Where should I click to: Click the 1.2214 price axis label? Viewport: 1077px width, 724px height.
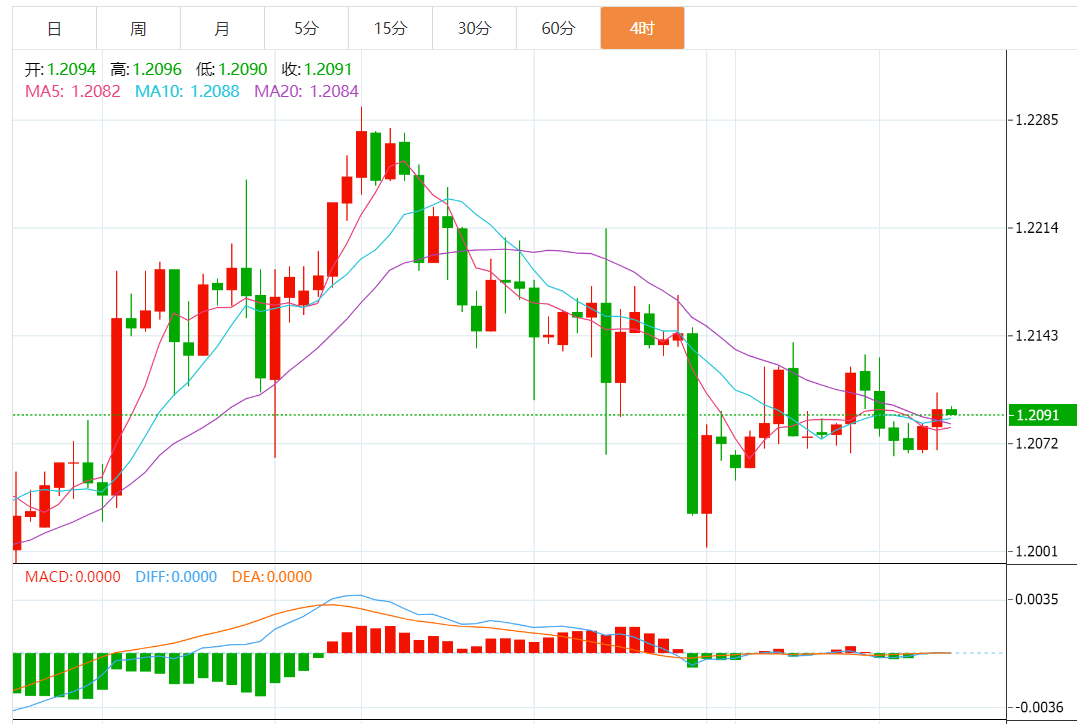click(x=1036, y=228)
